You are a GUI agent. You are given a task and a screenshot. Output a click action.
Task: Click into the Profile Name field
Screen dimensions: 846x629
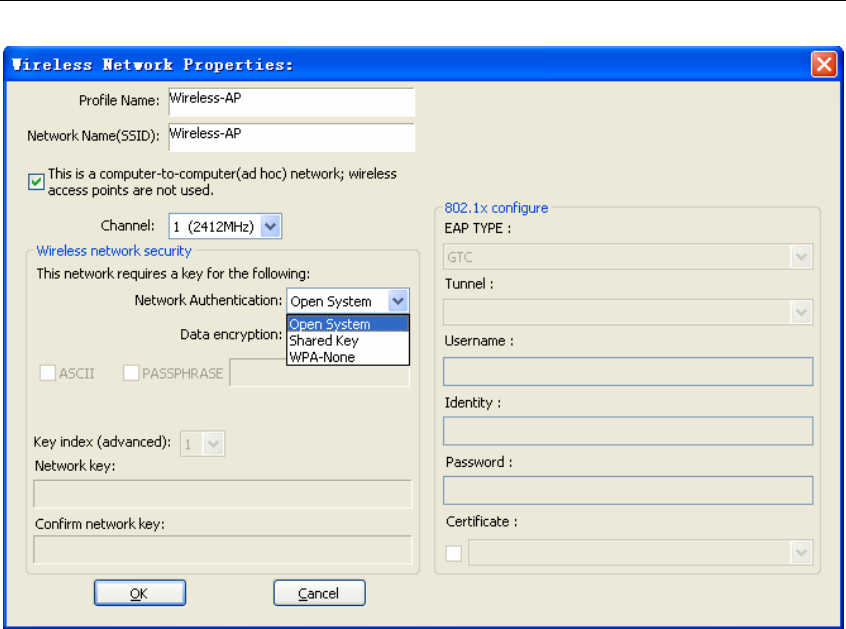tap(290, 101)
